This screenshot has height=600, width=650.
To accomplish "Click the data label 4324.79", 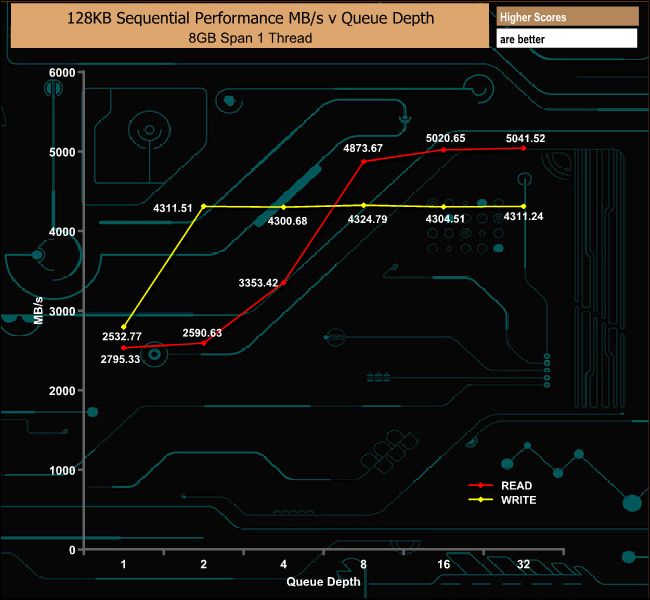I will point(367,219).
